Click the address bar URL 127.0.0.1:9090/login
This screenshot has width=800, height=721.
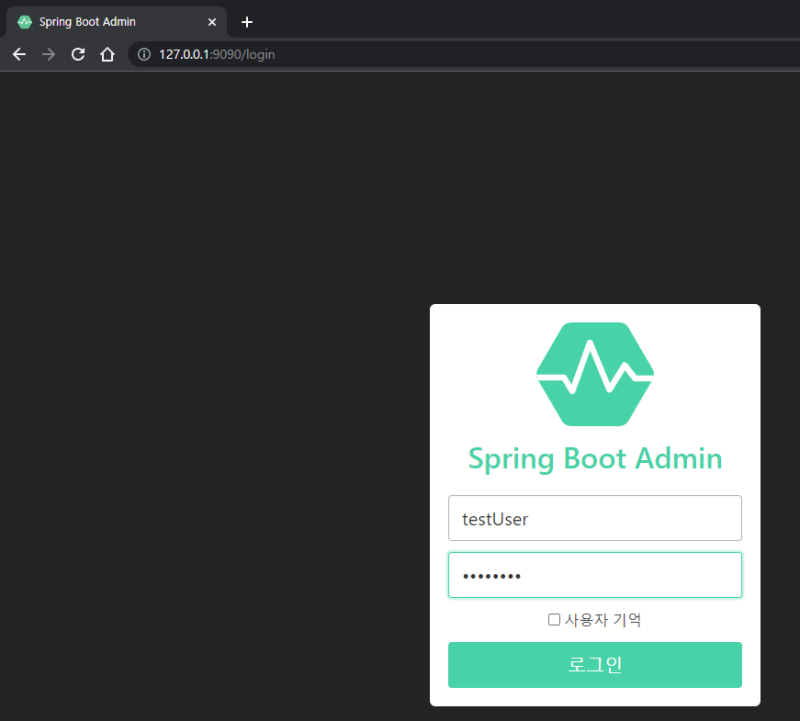click(x=217, y=54)
